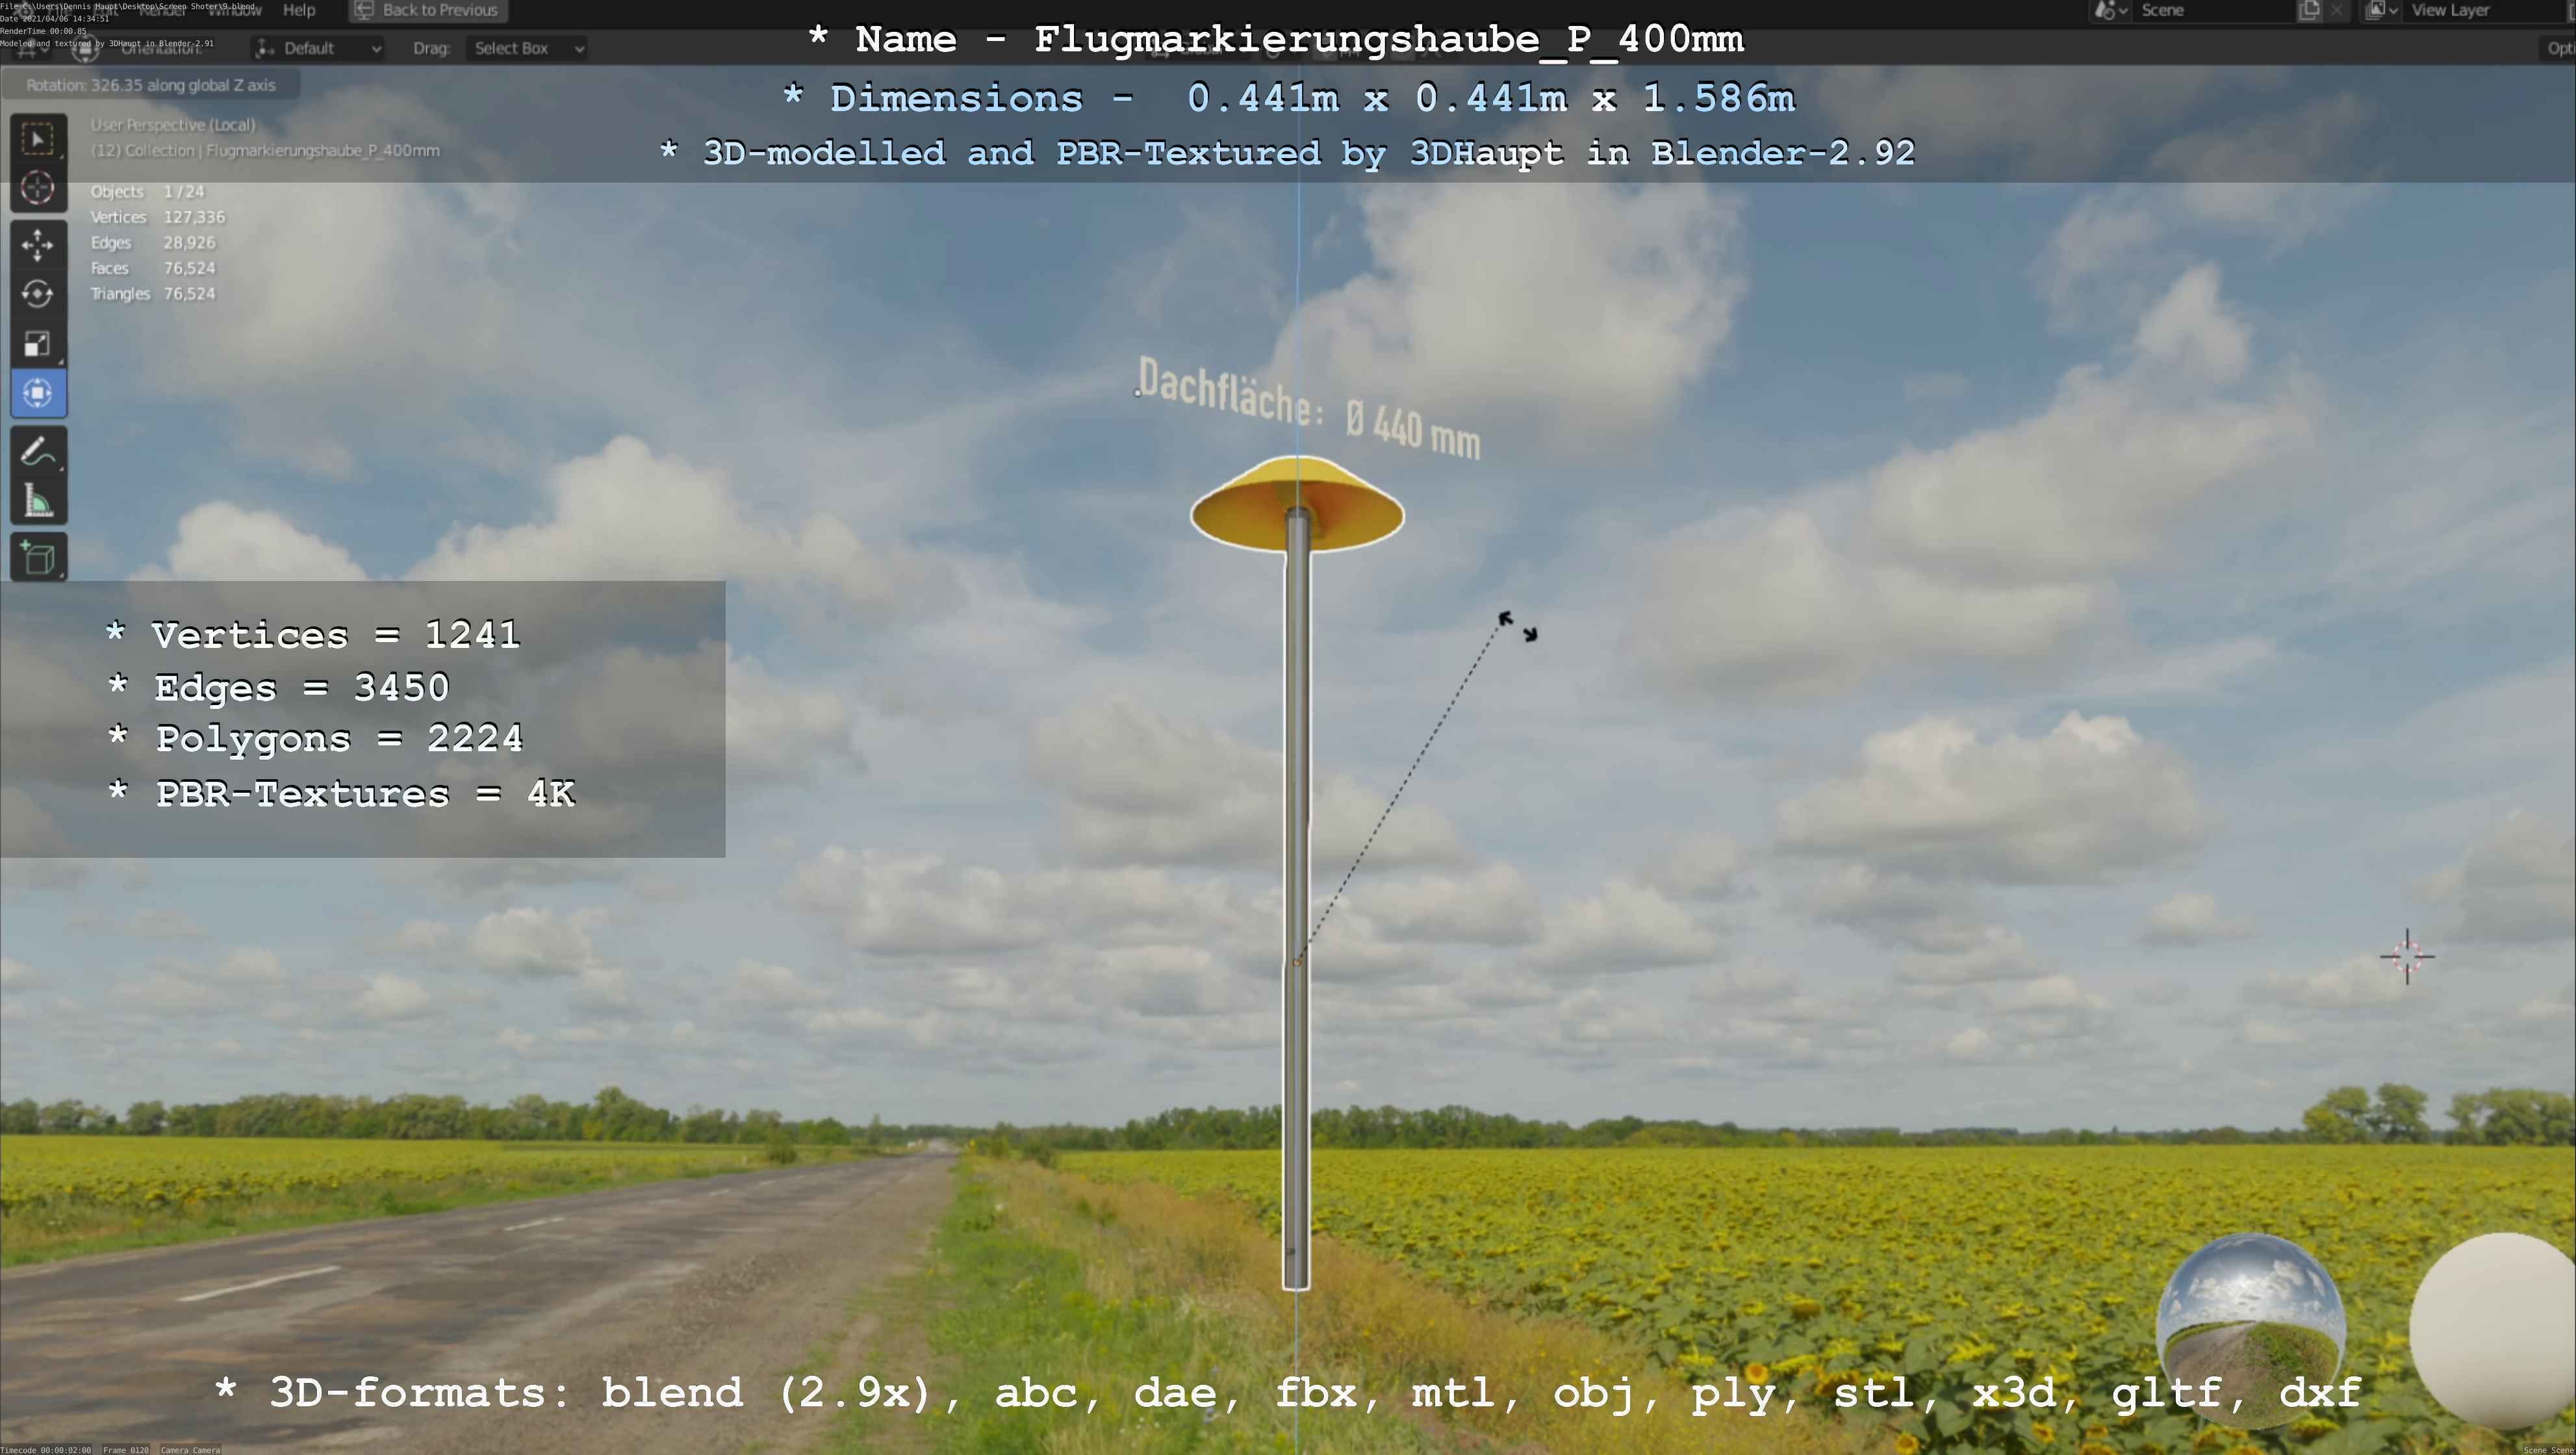Click the new scene copy icon
The height and width of the screenshot is (1455, 2576).
[x=2309, y=11]
